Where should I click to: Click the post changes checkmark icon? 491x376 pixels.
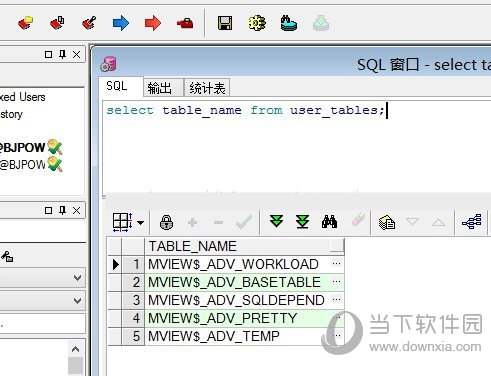click(244, 222)
